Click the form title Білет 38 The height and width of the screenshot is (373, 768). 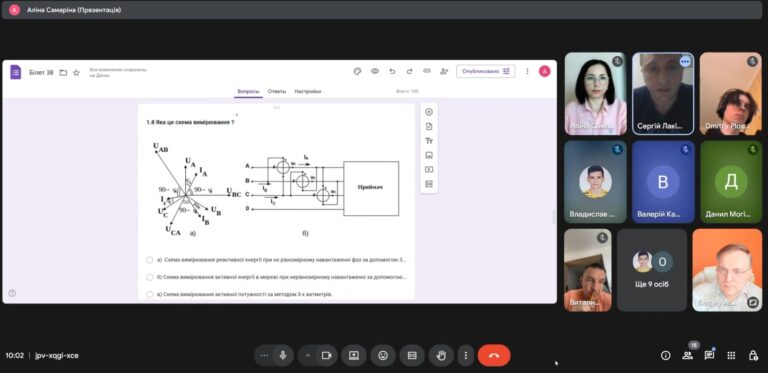tap(41, 72)
